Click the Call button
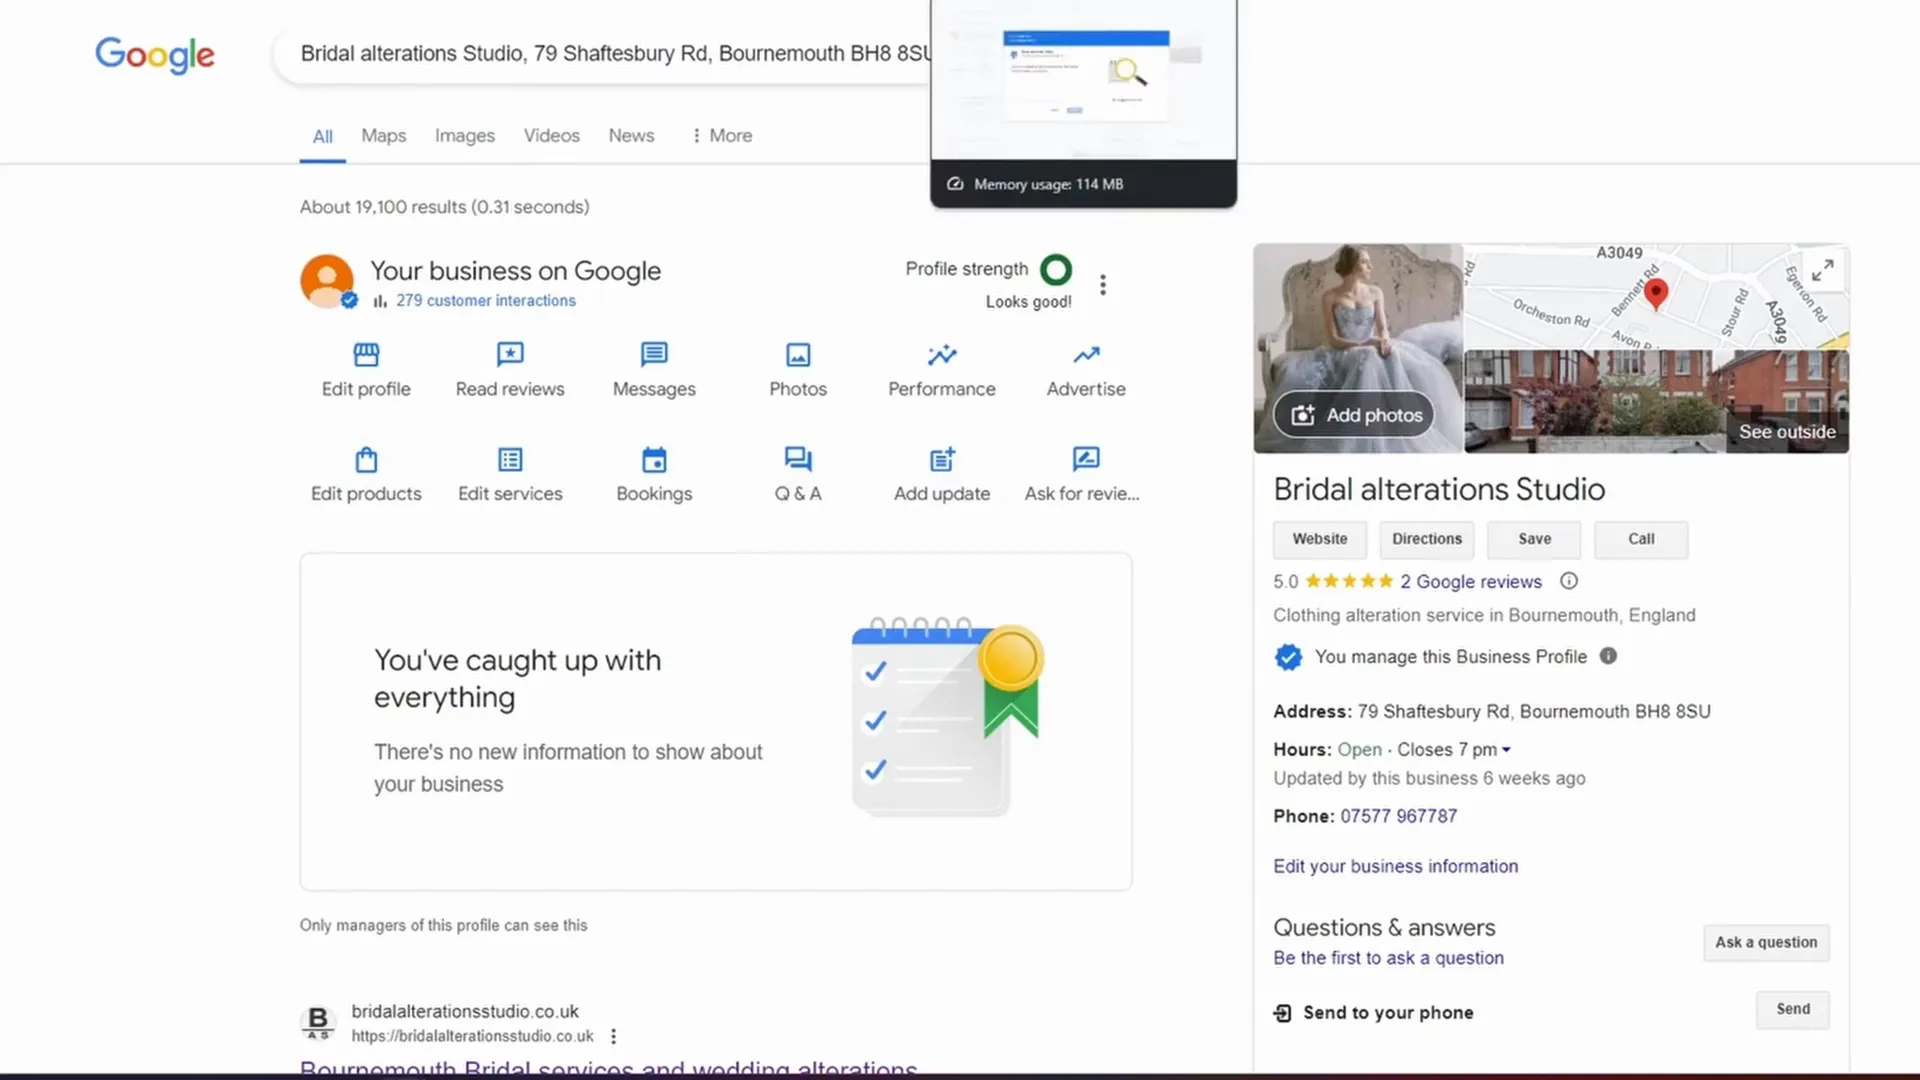Screen dimensions: 1920x1080 (1641, 539)
